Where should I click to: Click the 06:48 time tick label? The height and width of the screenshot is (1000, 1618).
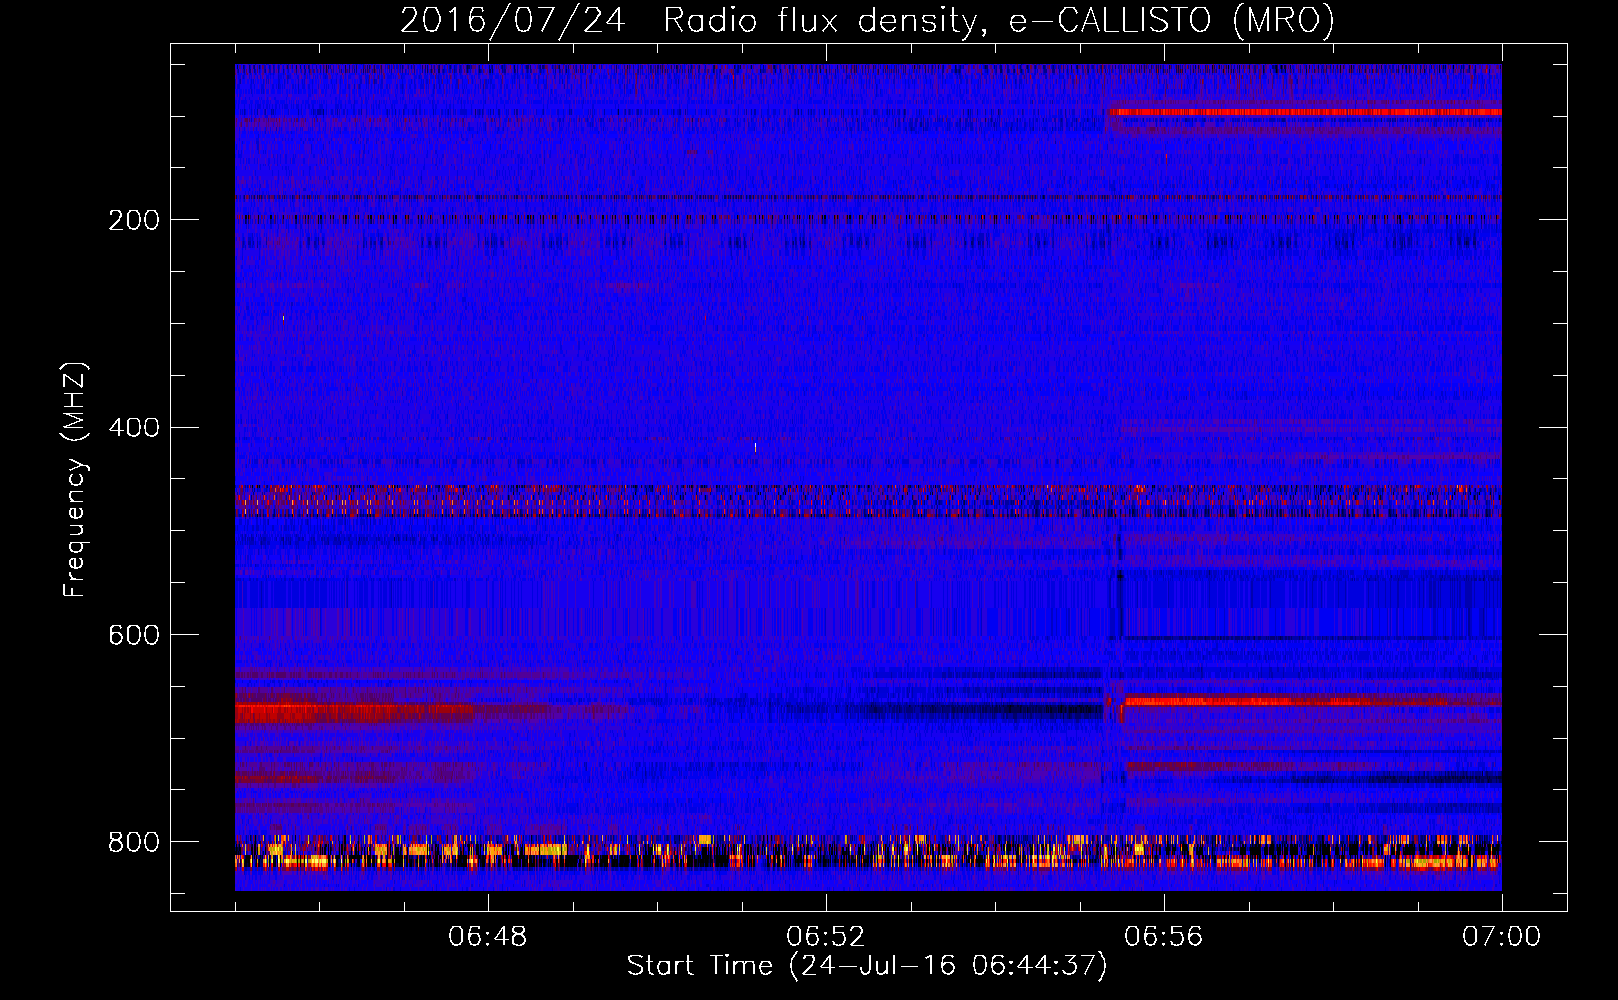click(488, 937)
